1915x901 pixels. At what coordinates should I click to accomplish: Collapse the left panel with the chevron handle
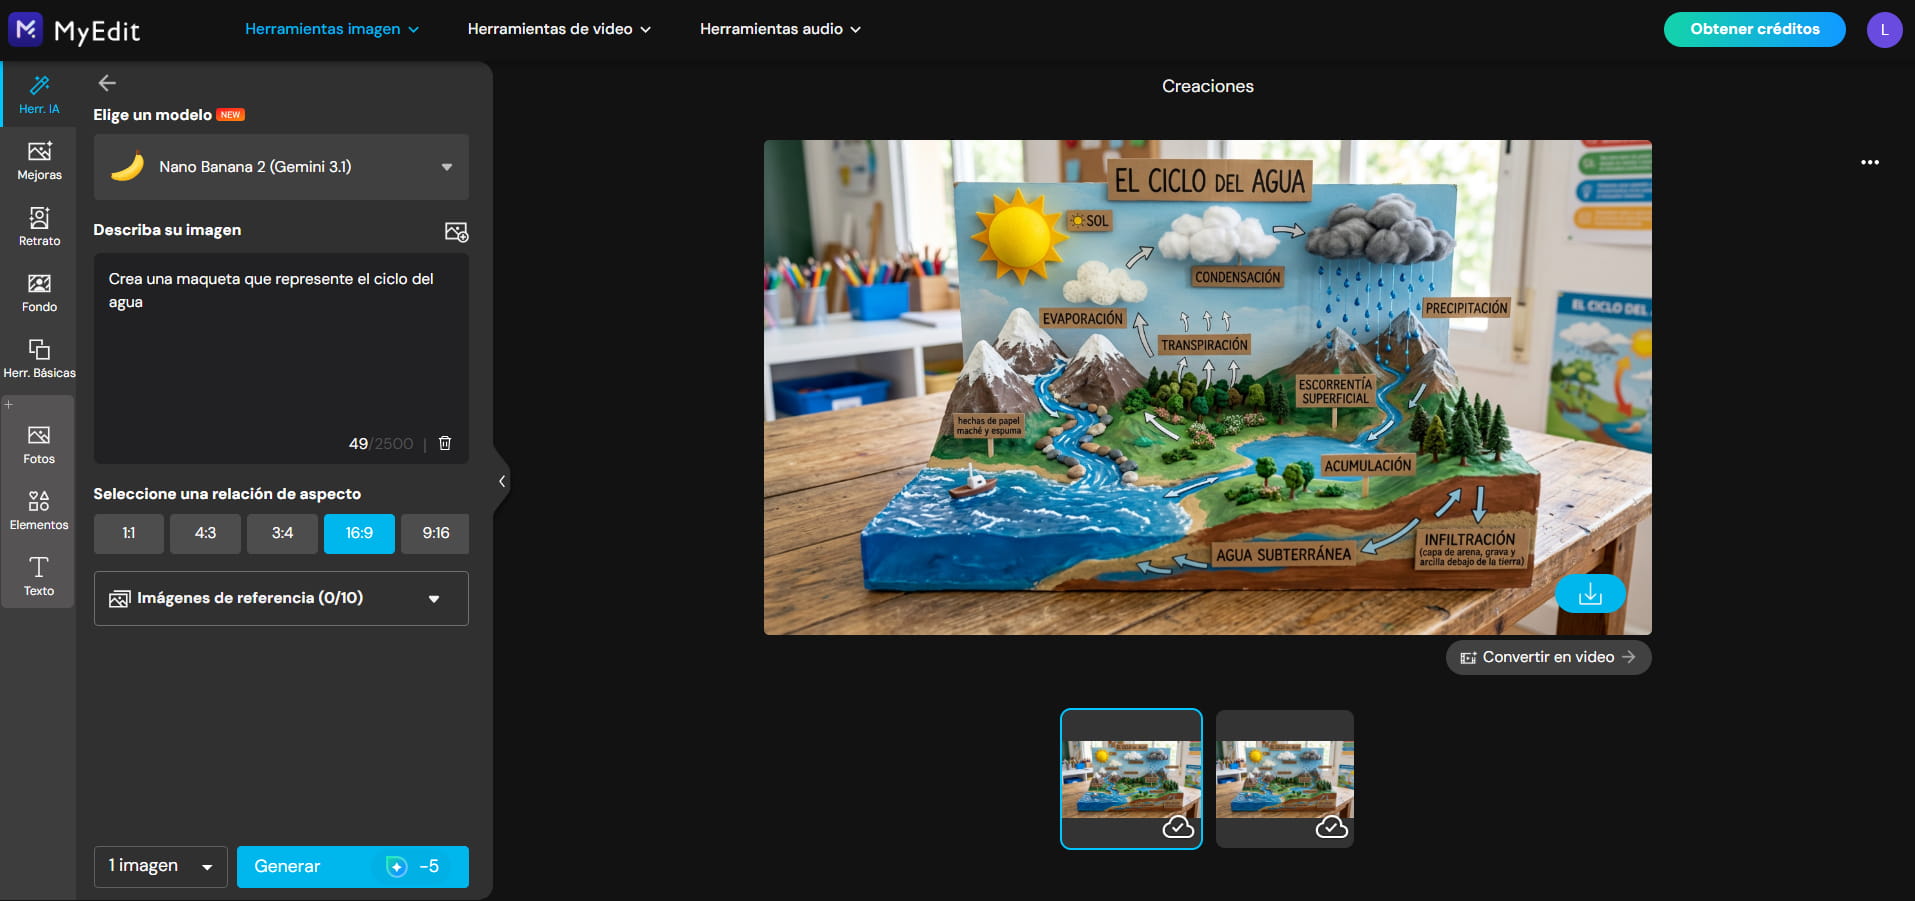tap(501, 481)
